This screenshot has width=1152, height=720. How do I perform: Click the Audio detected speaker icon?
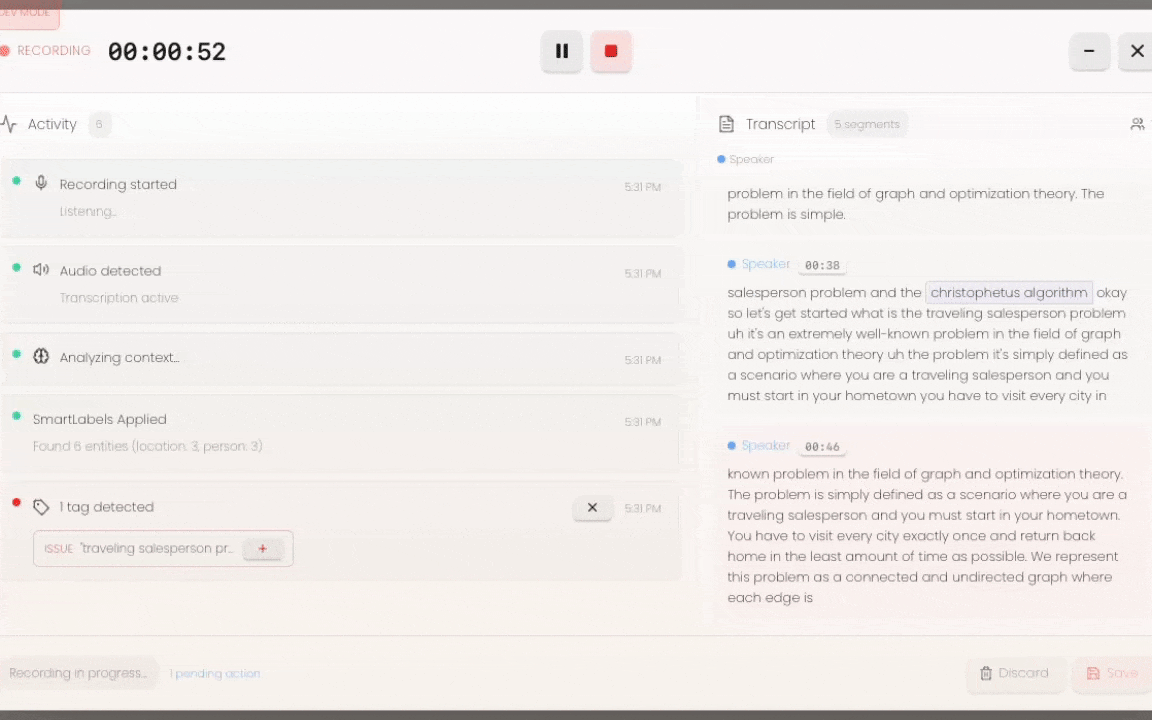(x=41, y=270)
